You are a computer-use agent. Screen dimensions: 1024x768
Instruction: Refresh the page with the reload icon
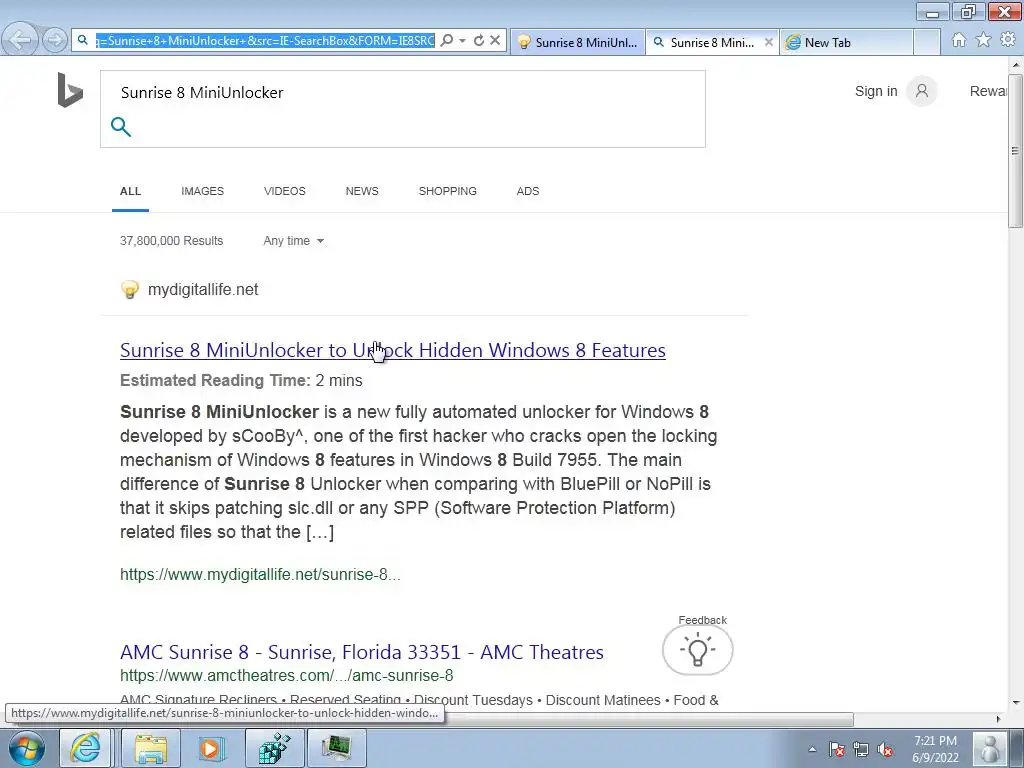tap(479, 40)
